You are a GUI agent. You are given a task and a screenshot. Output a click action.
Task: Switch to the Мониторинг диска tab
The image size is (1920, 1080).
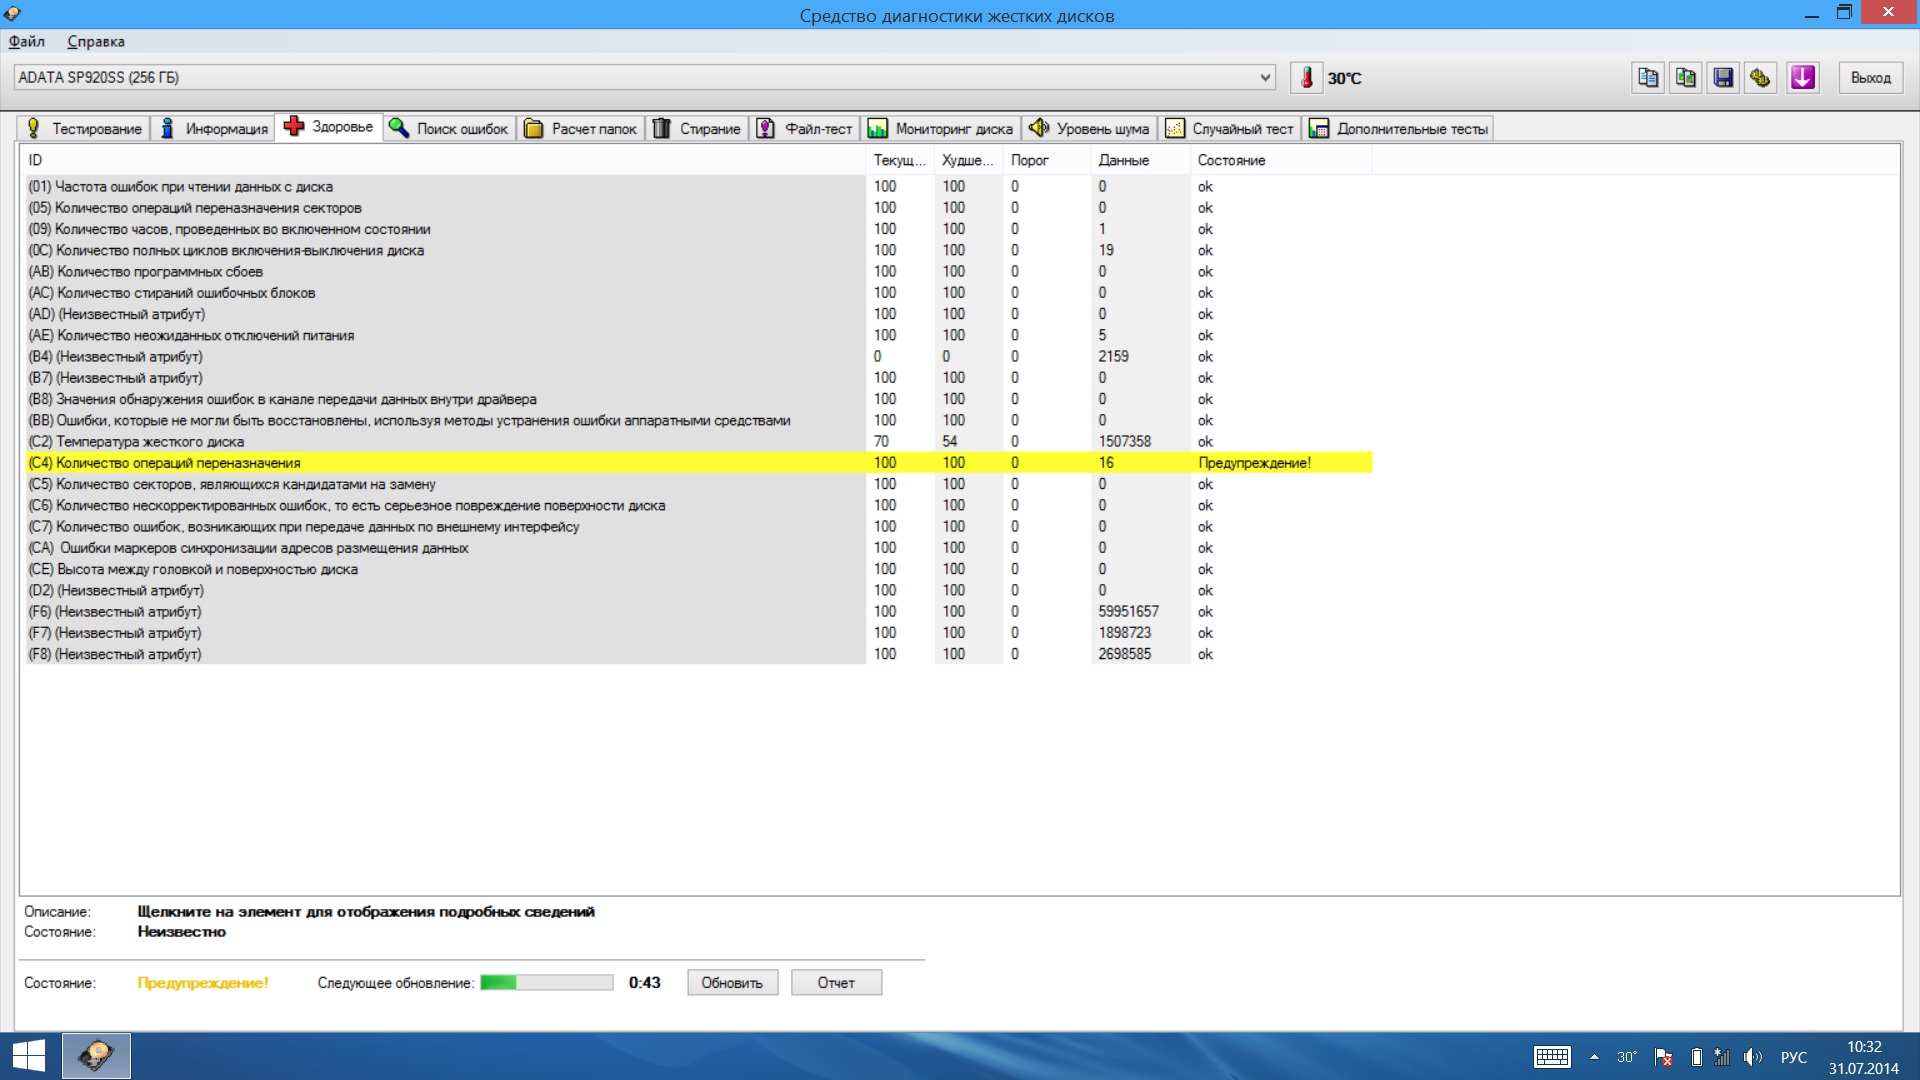point(940,129)
